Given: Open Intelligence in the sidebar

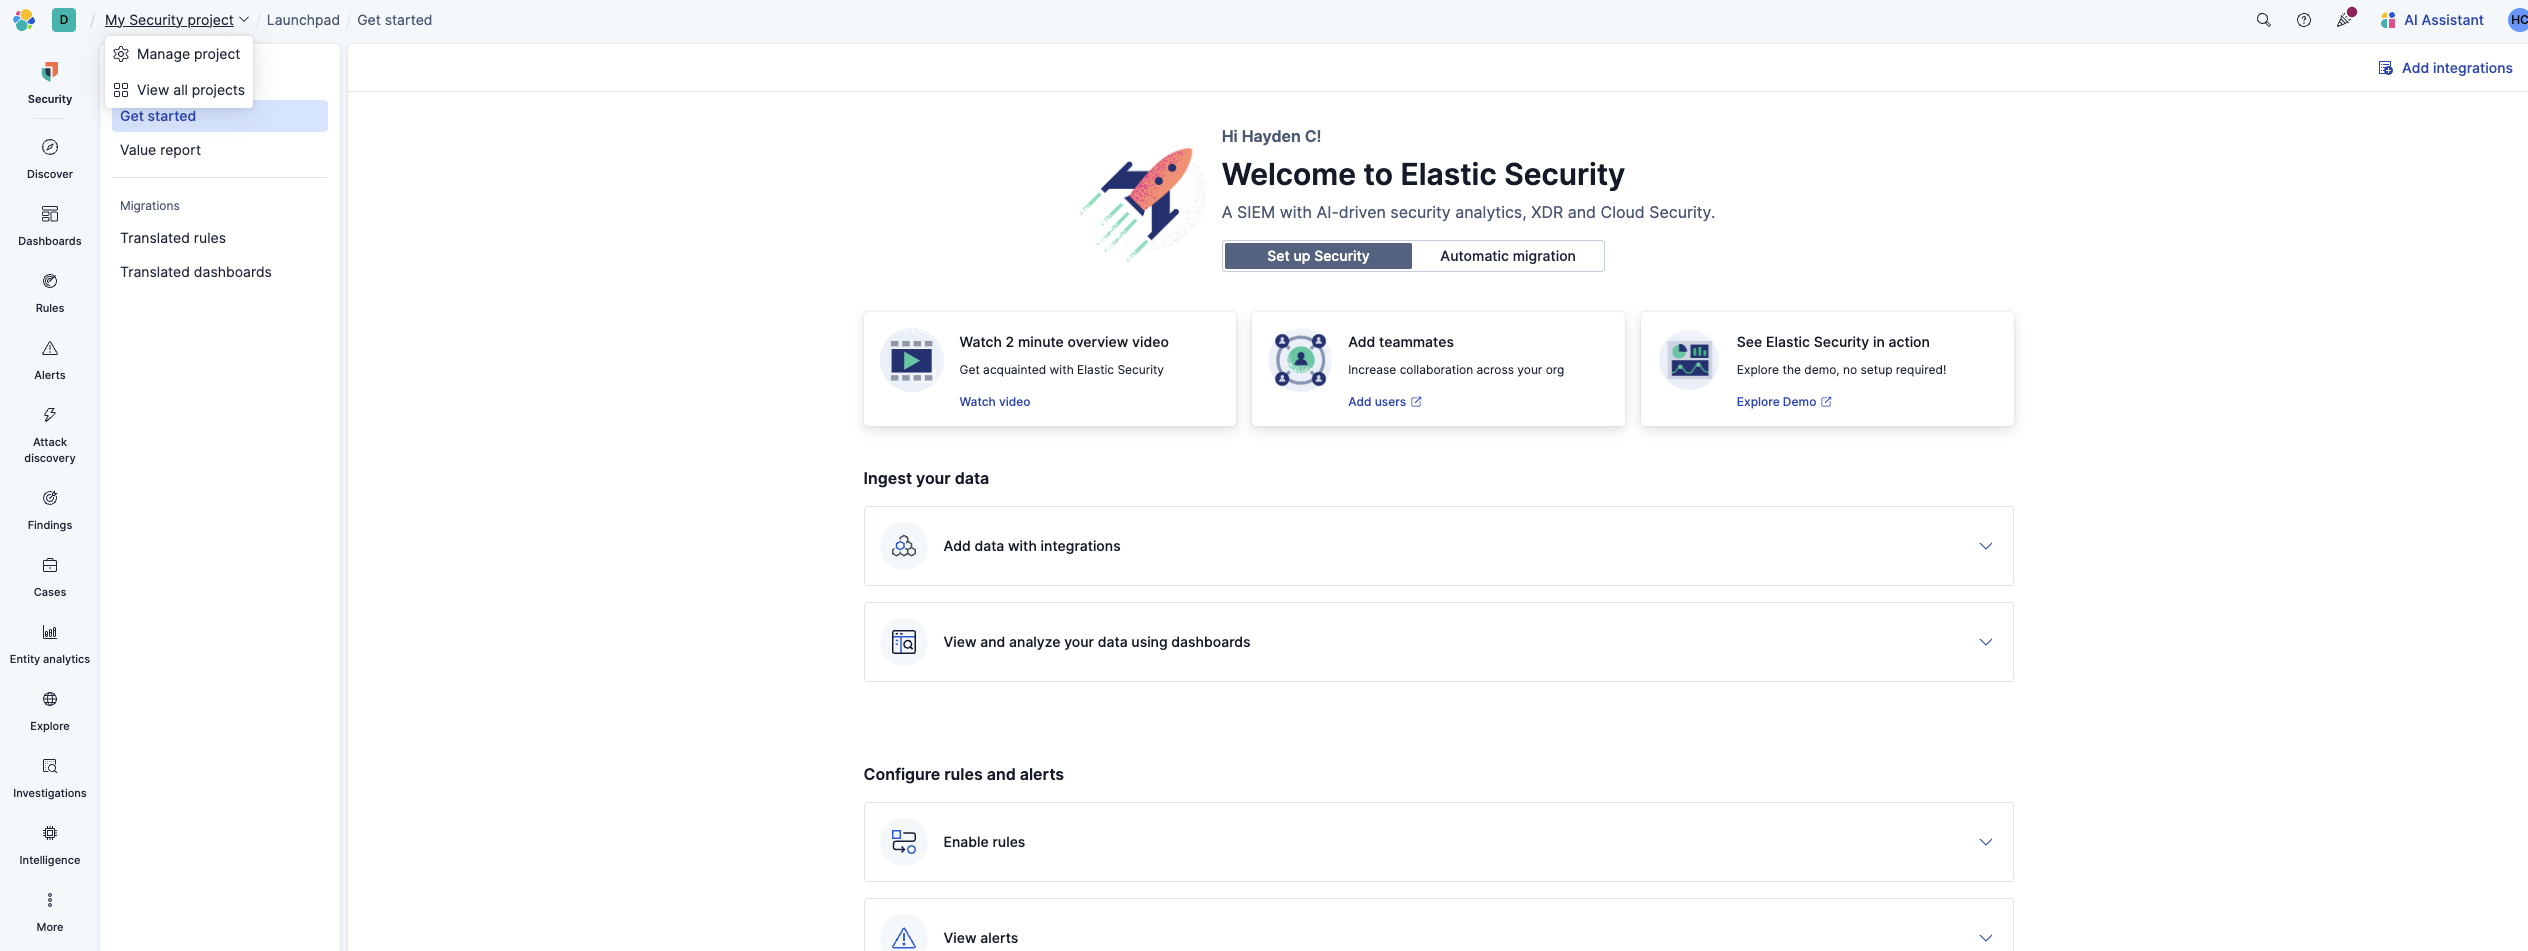Looking at the screenshot, I should click(50, 844).
